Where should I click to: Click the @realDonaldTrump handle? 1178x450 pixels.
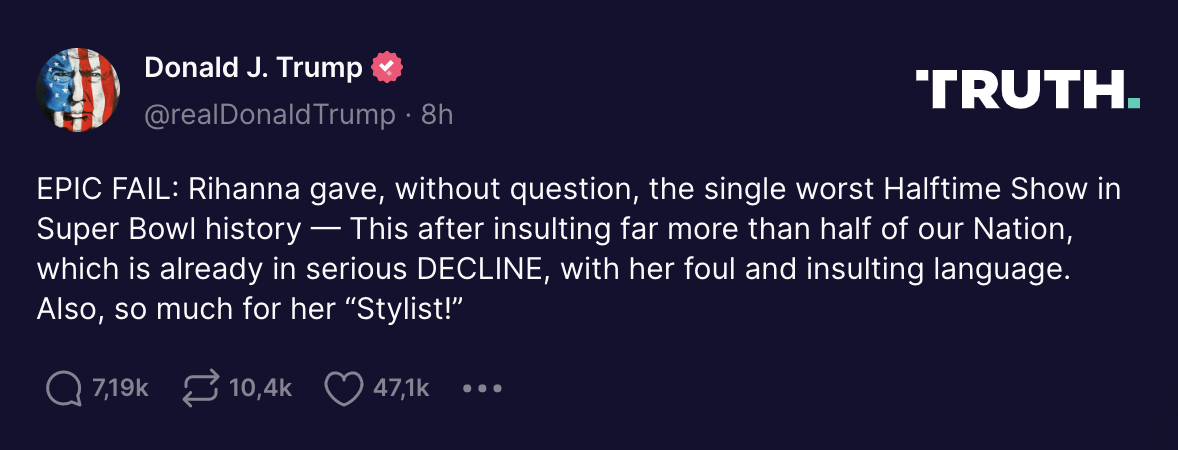pos(270,115)
